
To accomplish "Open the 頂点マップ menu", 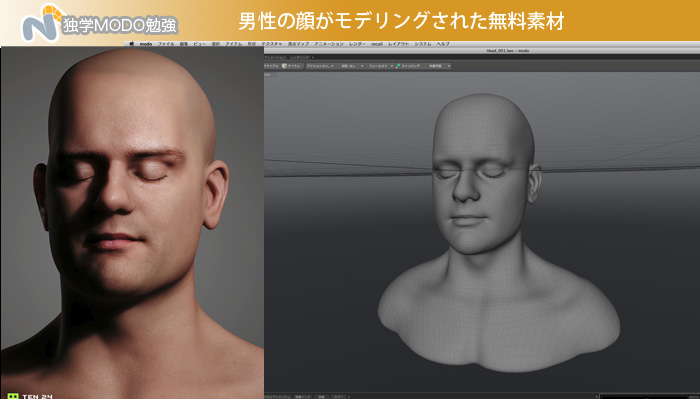I will click(x=298, y=44).
